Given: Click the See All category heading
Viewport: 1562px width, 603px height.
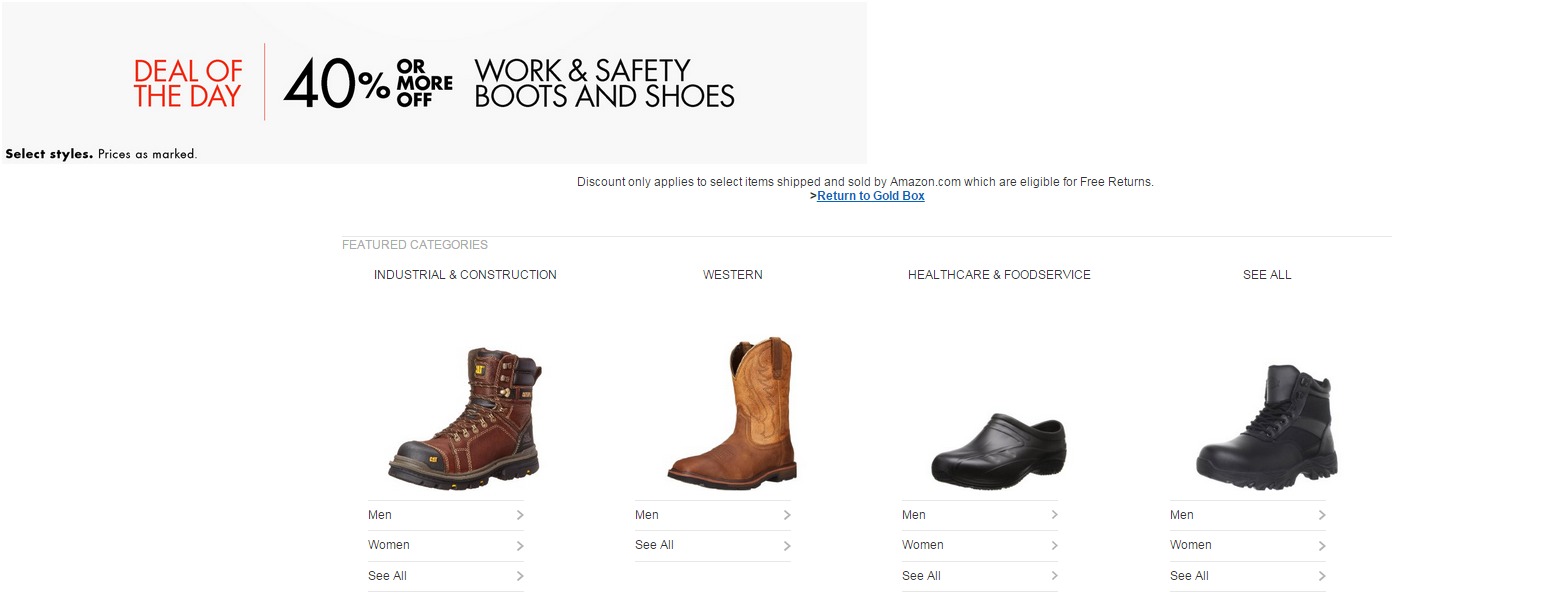Looking at the screenshot, I should 1267,275.
